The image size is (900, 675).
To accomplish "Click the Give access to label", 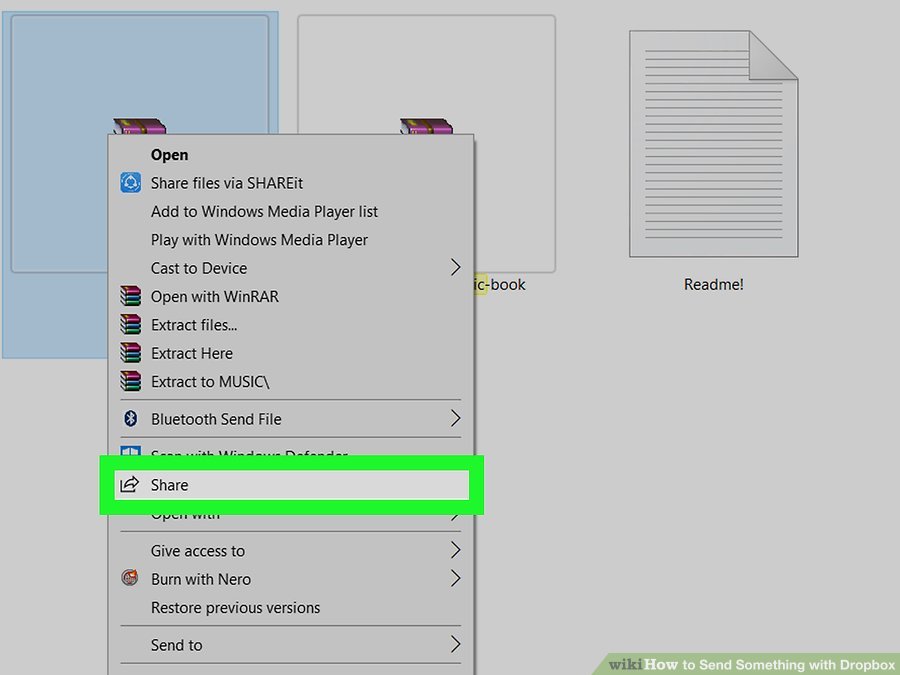I will pos(197,551).
